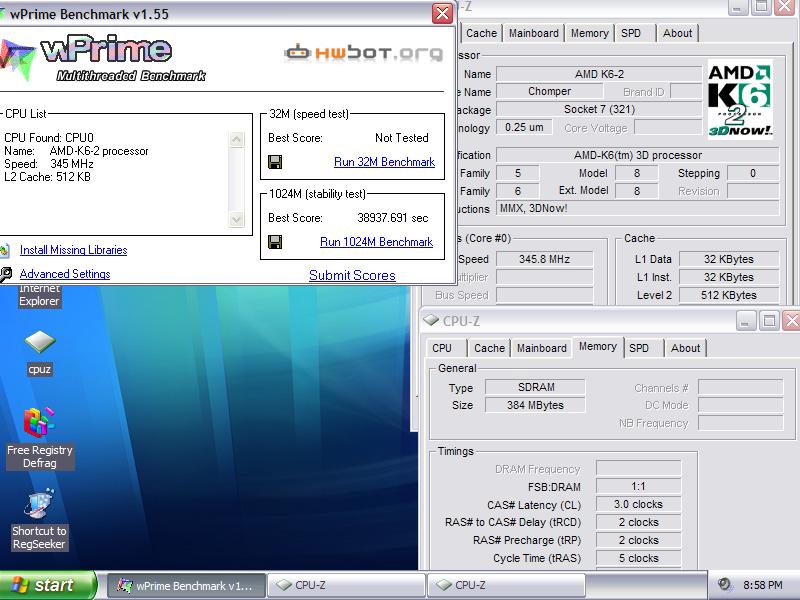The height and width of the screenshot is (600, 800).
Task: Run the 1024M Benchmark
Action: point(377,242)
